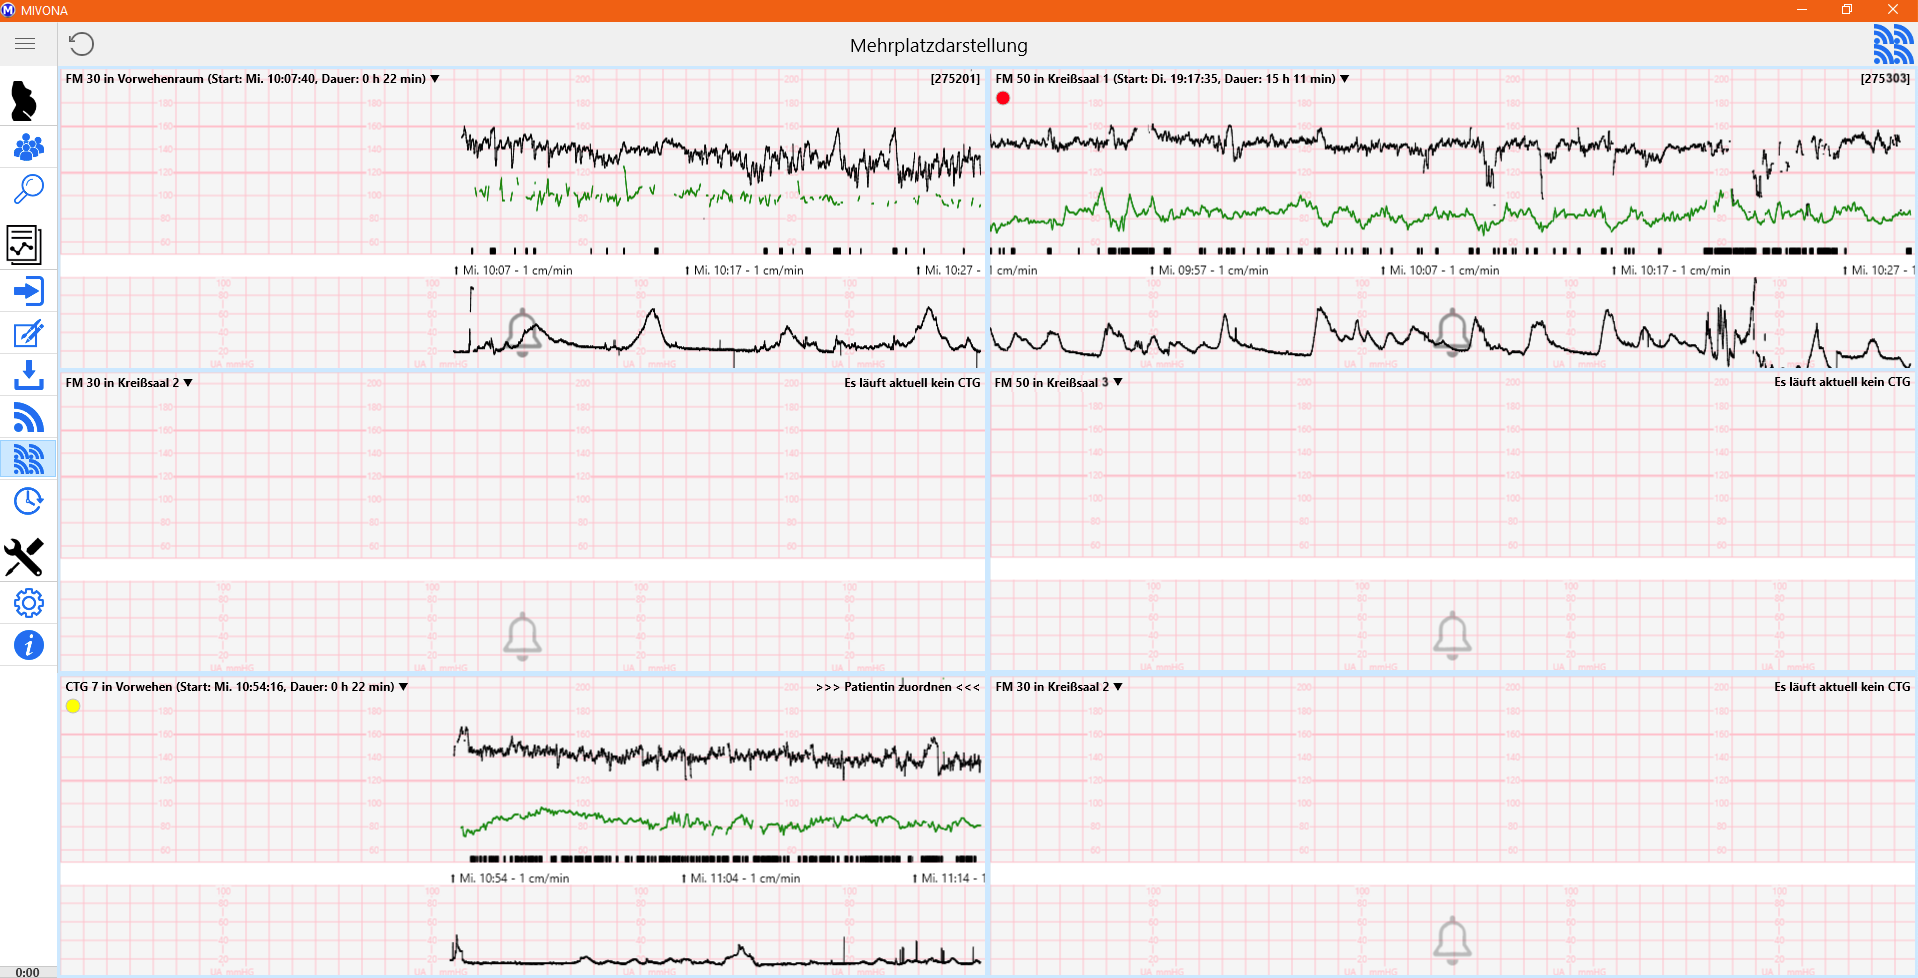Open the CTG report documents icon
This screenshot has height=978, width=1918.
click(x=25, y=244)
